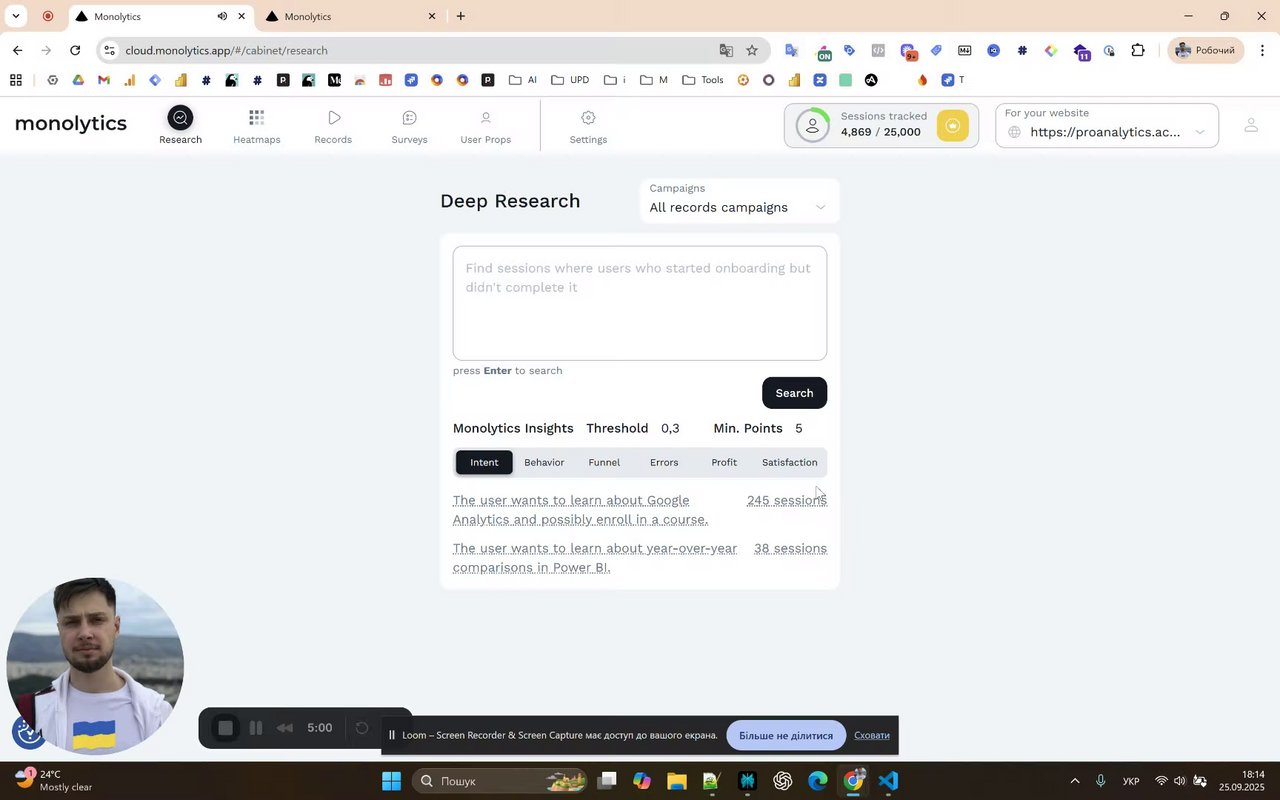The image size is (1280, 800).
Task: Open the UPD bookmarks folder
Action: (x=570, y=80)
